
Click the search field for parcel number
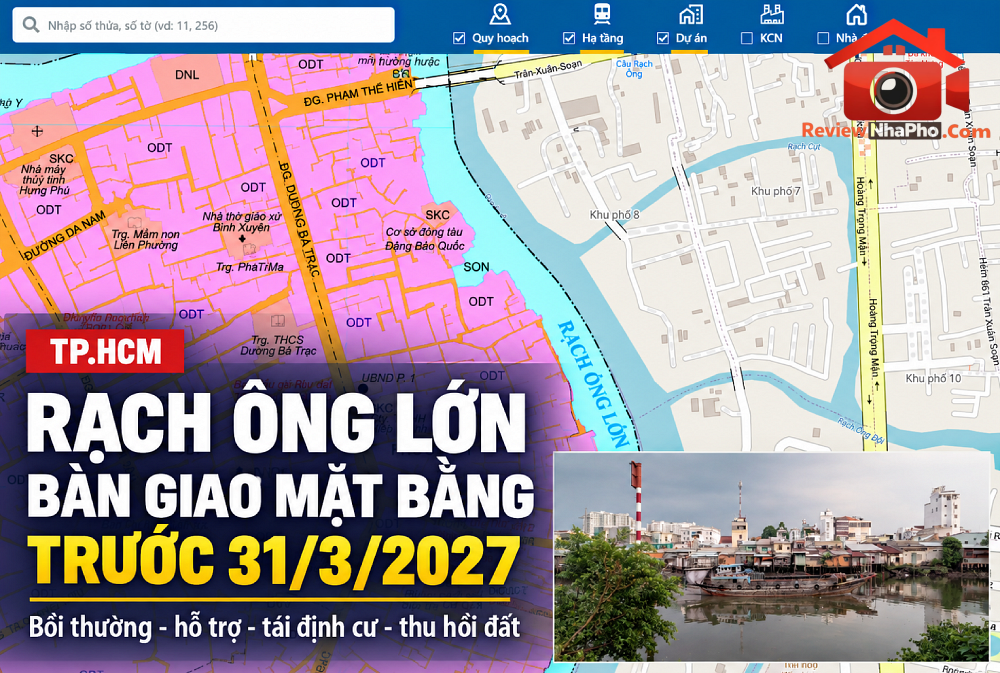(203, 25)
